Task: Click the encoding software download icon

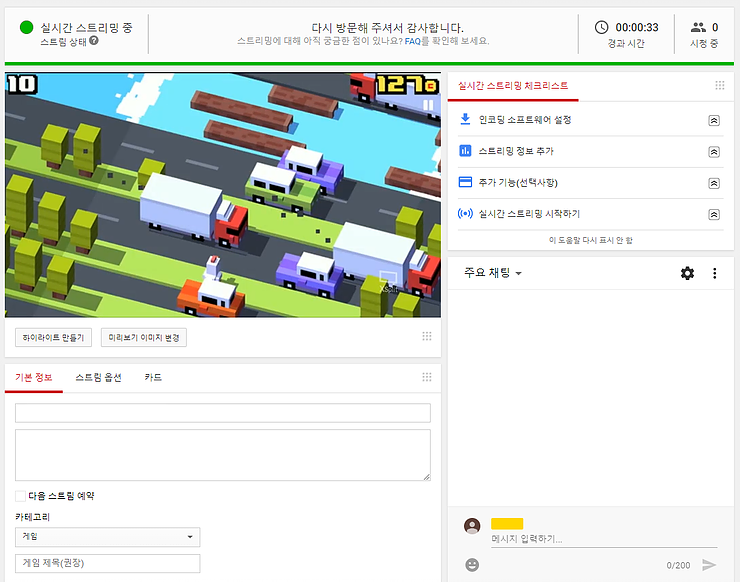Action: click(465, 119)
